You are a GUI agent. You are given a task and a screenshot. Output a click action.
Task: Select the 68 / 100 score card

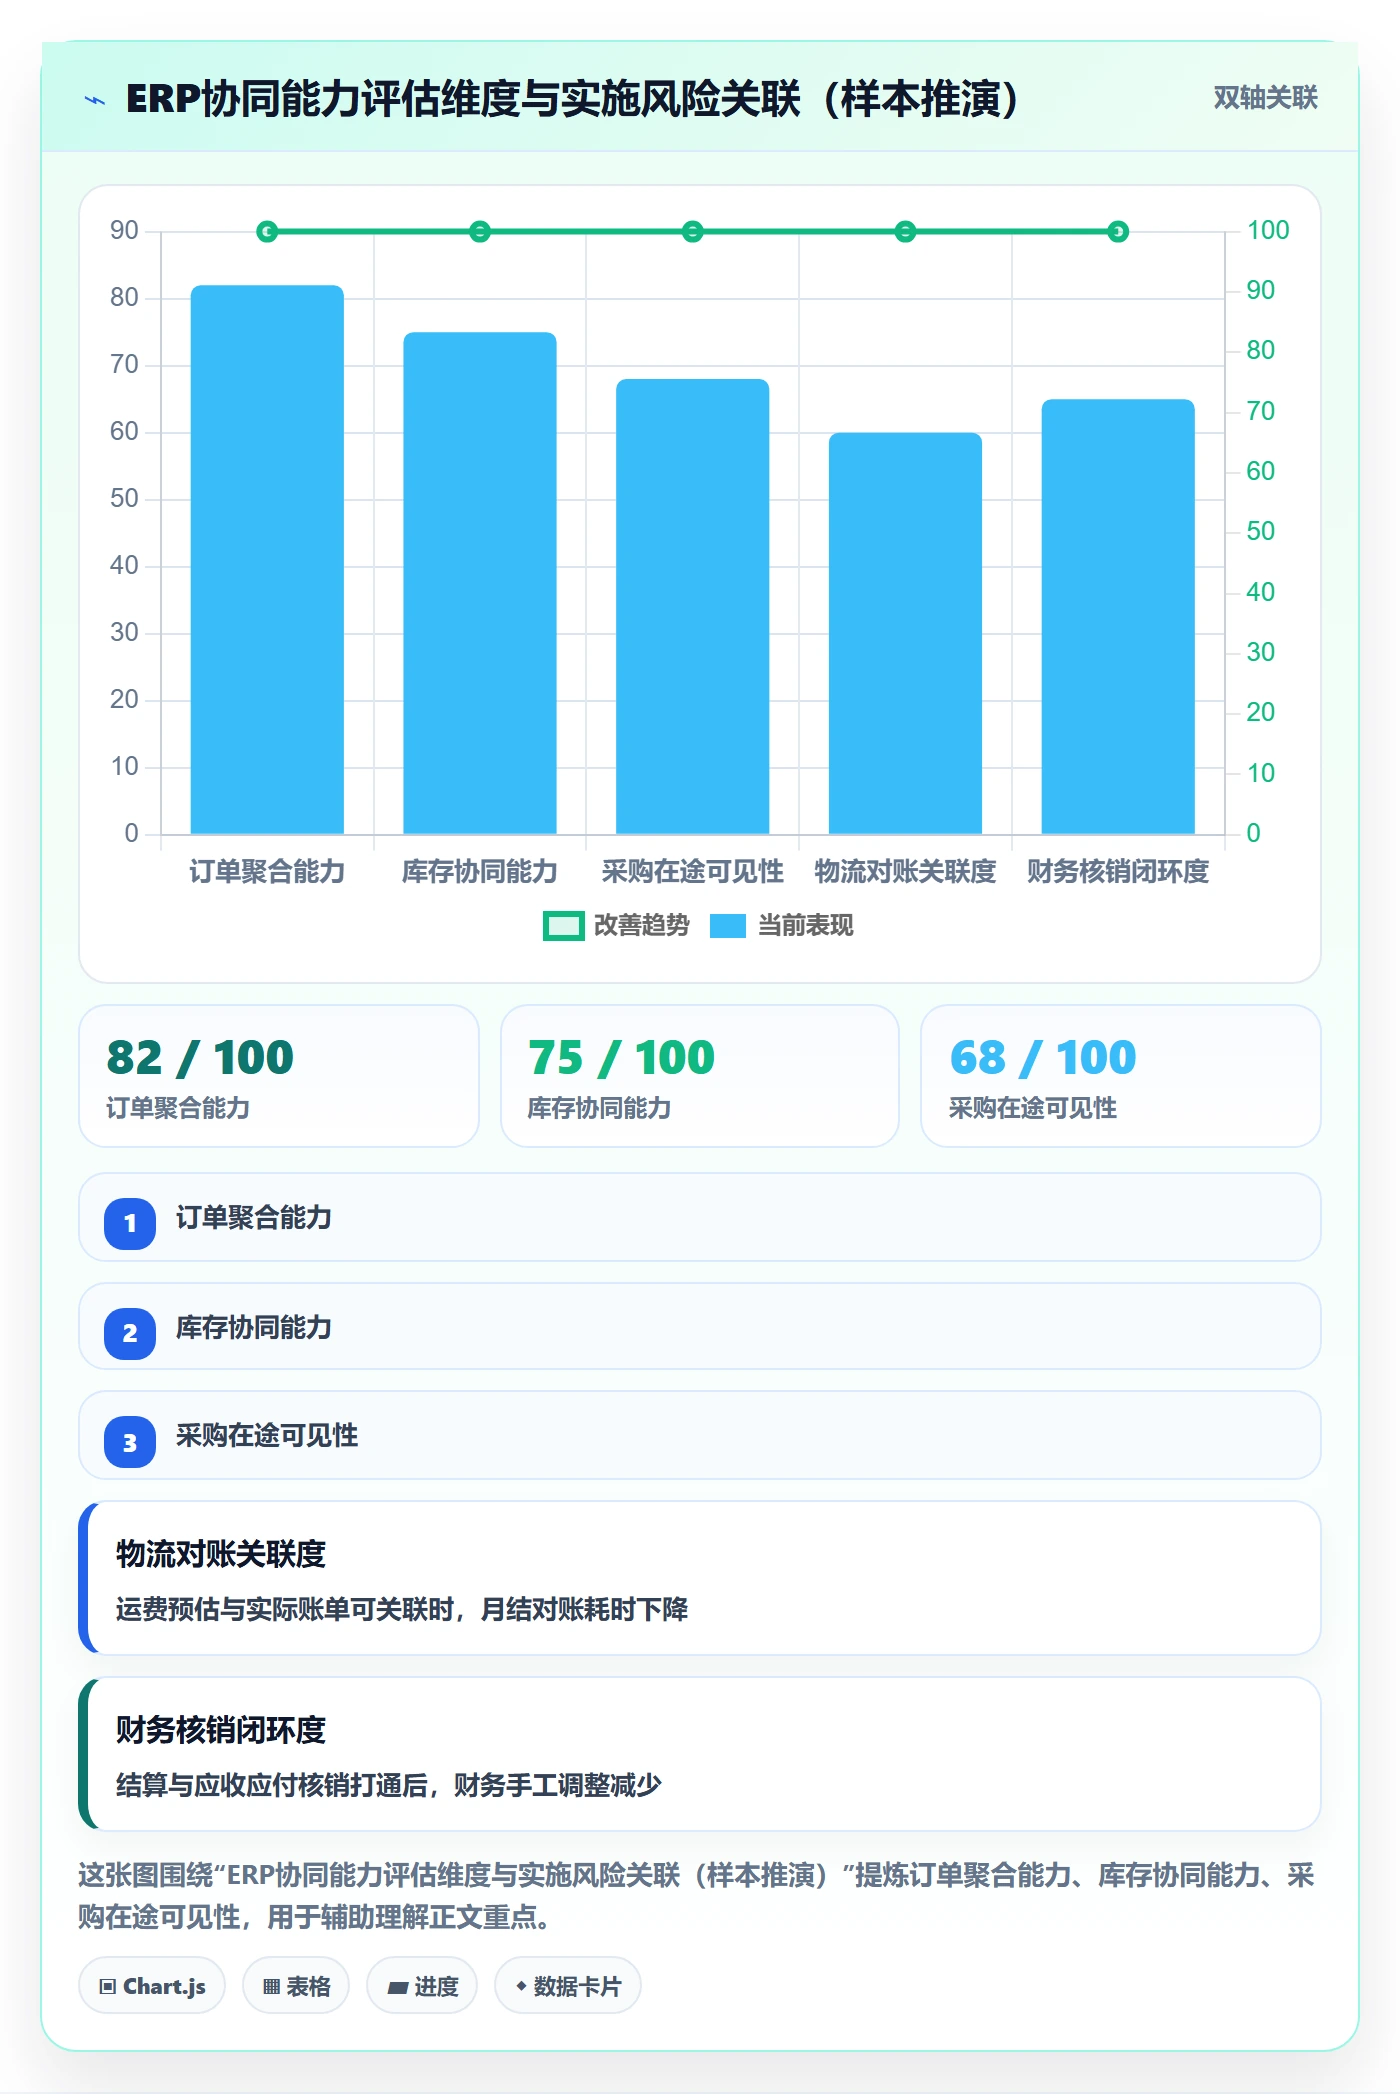1121,1076
